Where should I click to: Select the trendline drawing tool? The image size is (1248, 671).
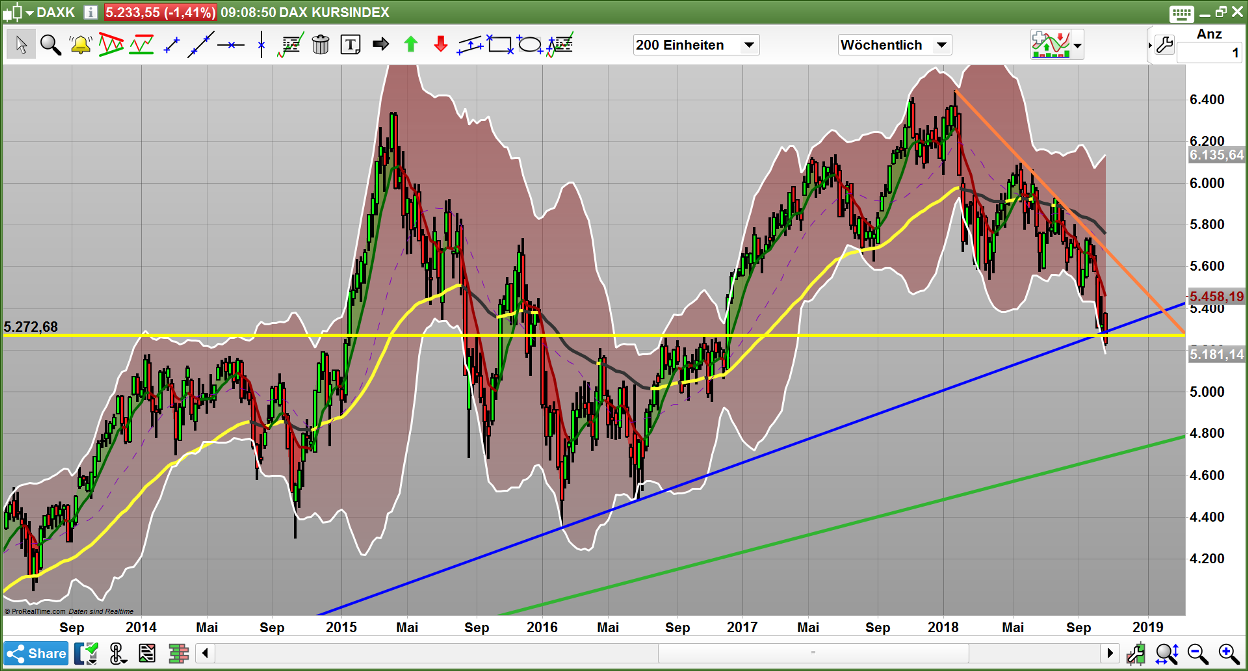coord(201,44)
